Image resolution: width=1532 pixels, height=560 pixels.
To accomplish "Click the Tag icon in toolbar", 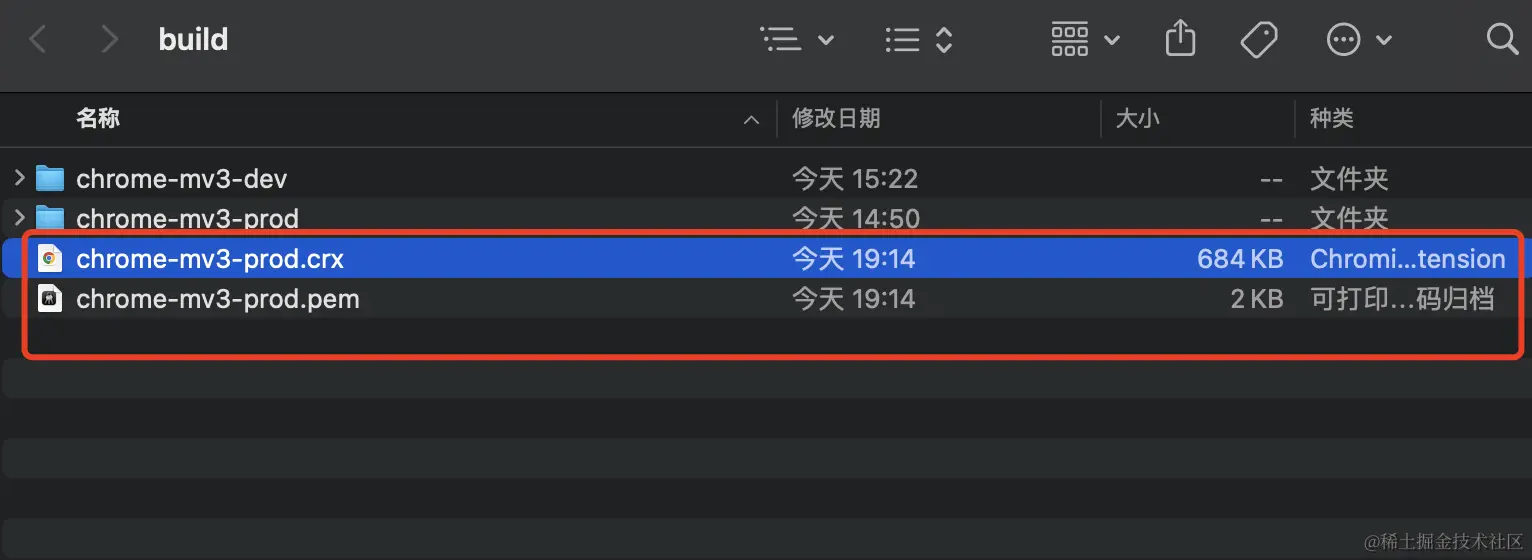I will (1259, 40).
